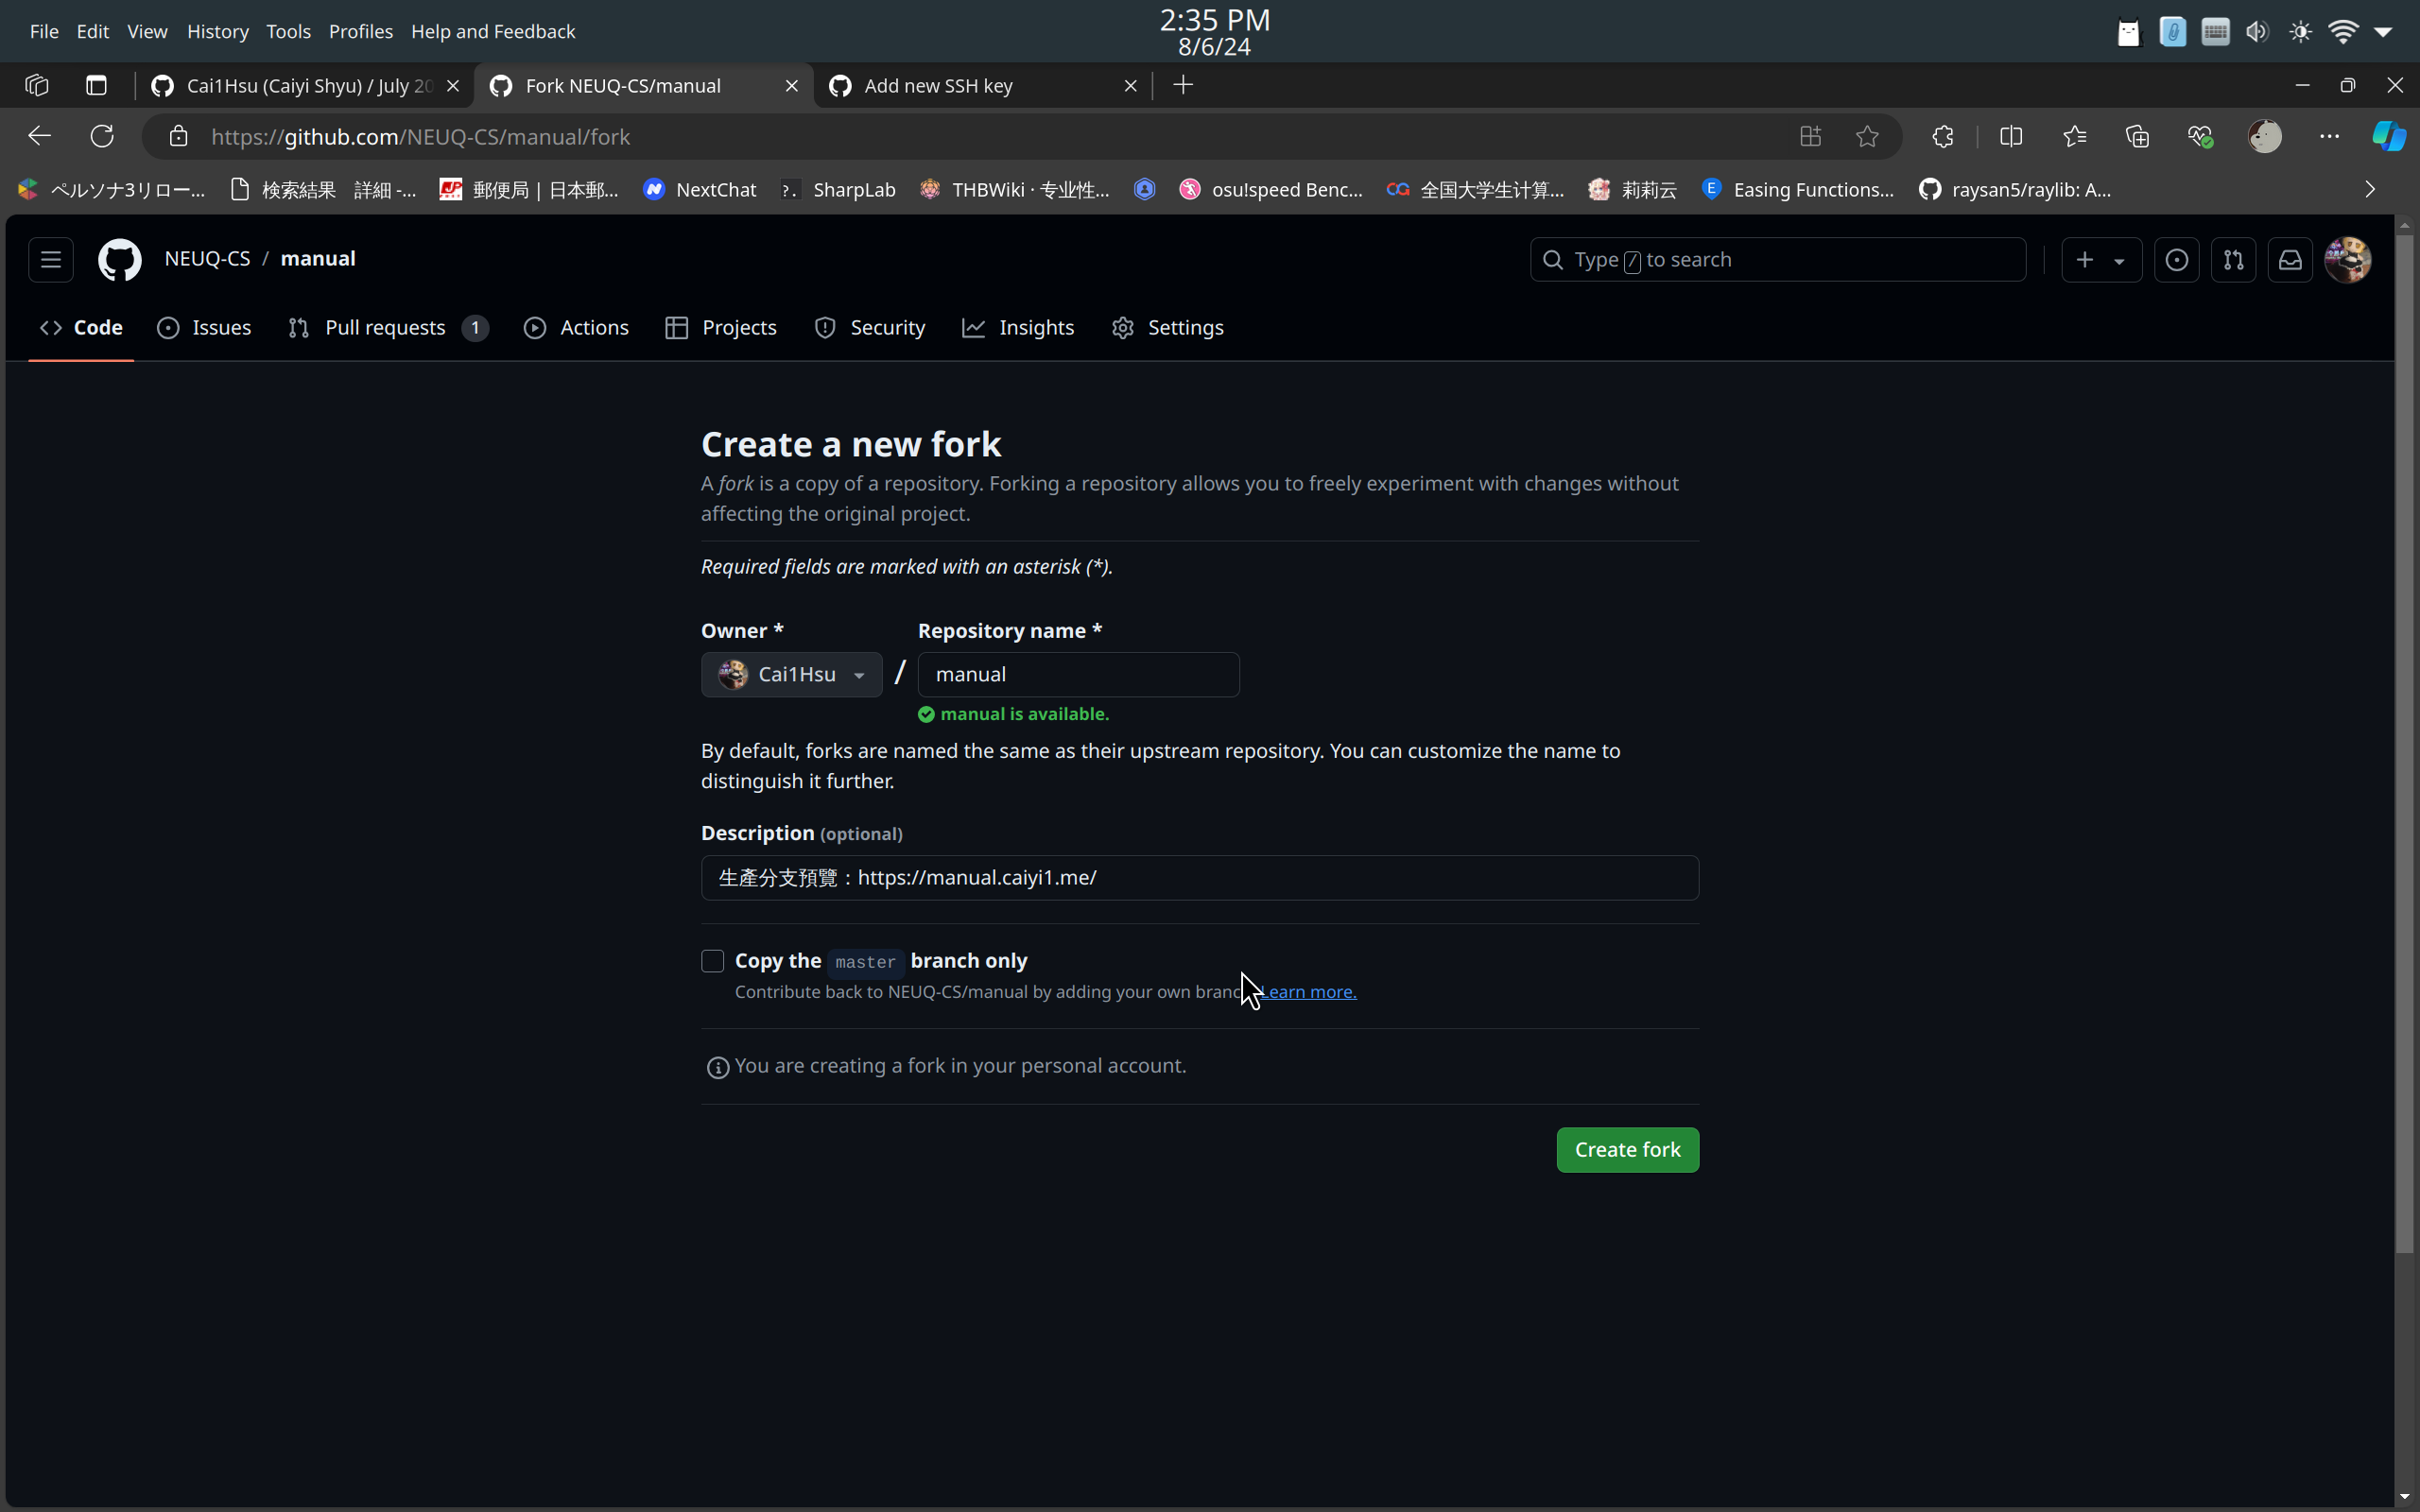Open the History menu
Image resolution: width=2420 pixels, height=1512 pixels.
(217, 31)
